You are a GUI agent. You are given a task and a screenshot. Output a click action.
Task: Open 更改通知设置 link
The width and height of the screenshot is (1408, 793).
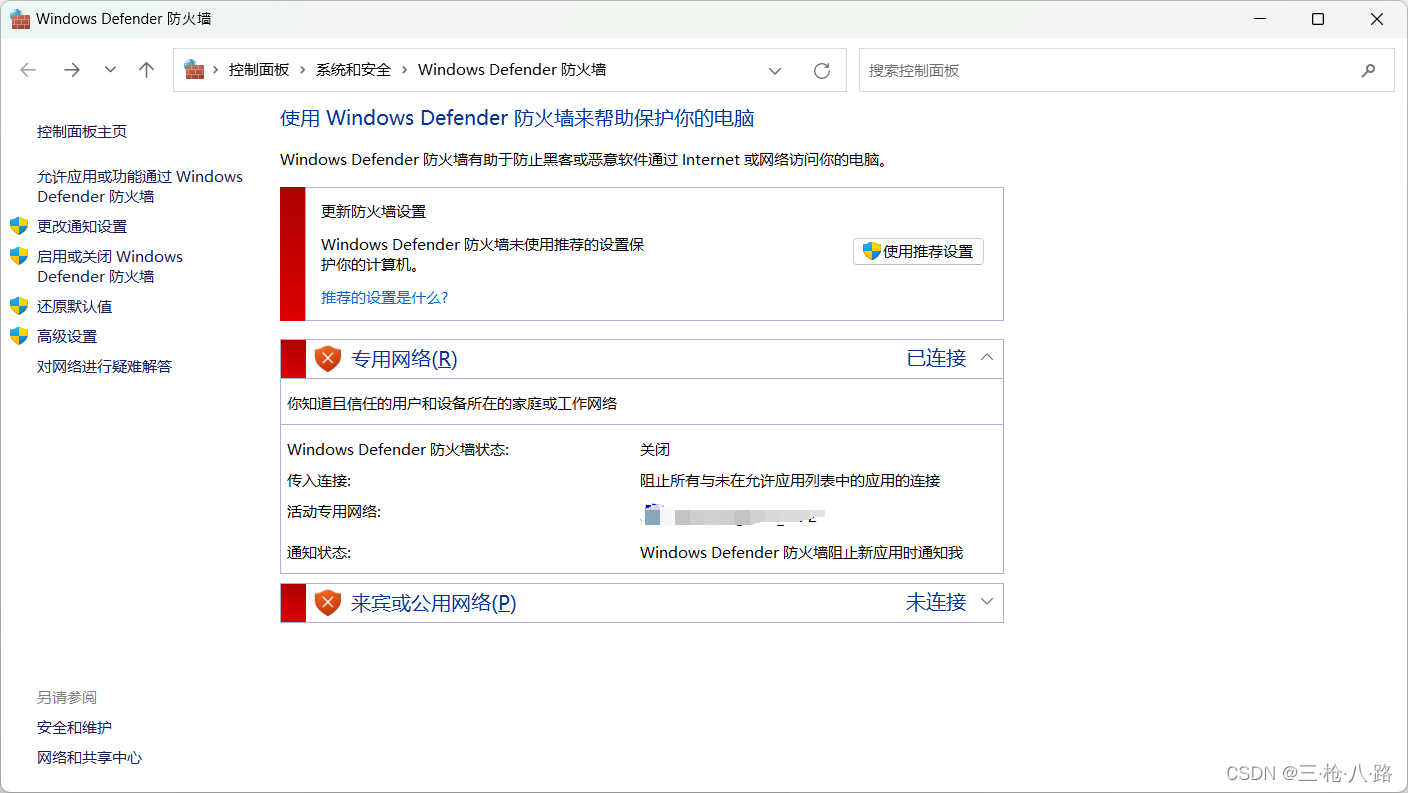[82, 227]
